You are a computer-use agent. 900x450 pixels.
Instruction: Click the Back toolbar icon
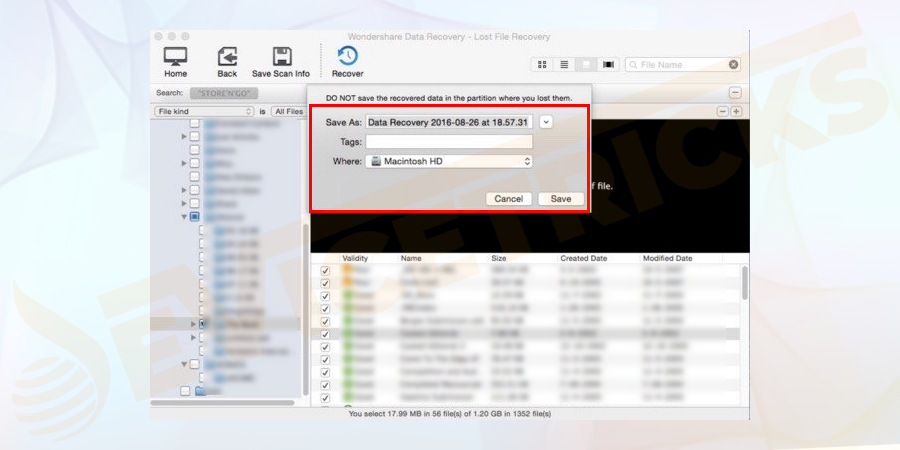click(x=227, y=57)
